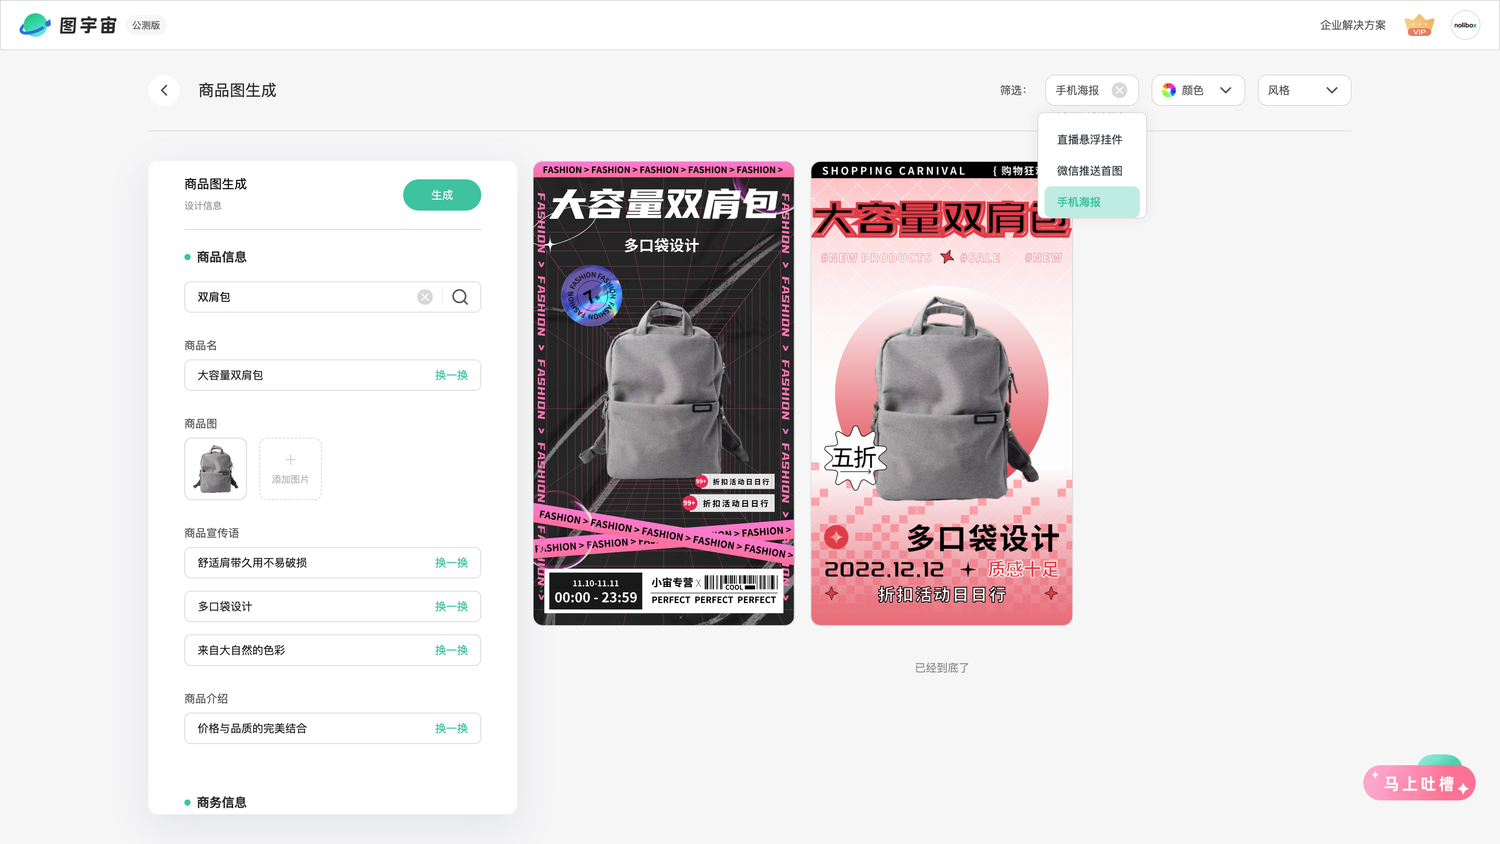
Task: Click 换一换 for 舒适肩带久用不易破损
Action: pyautogui.click(x=451, y=563)
